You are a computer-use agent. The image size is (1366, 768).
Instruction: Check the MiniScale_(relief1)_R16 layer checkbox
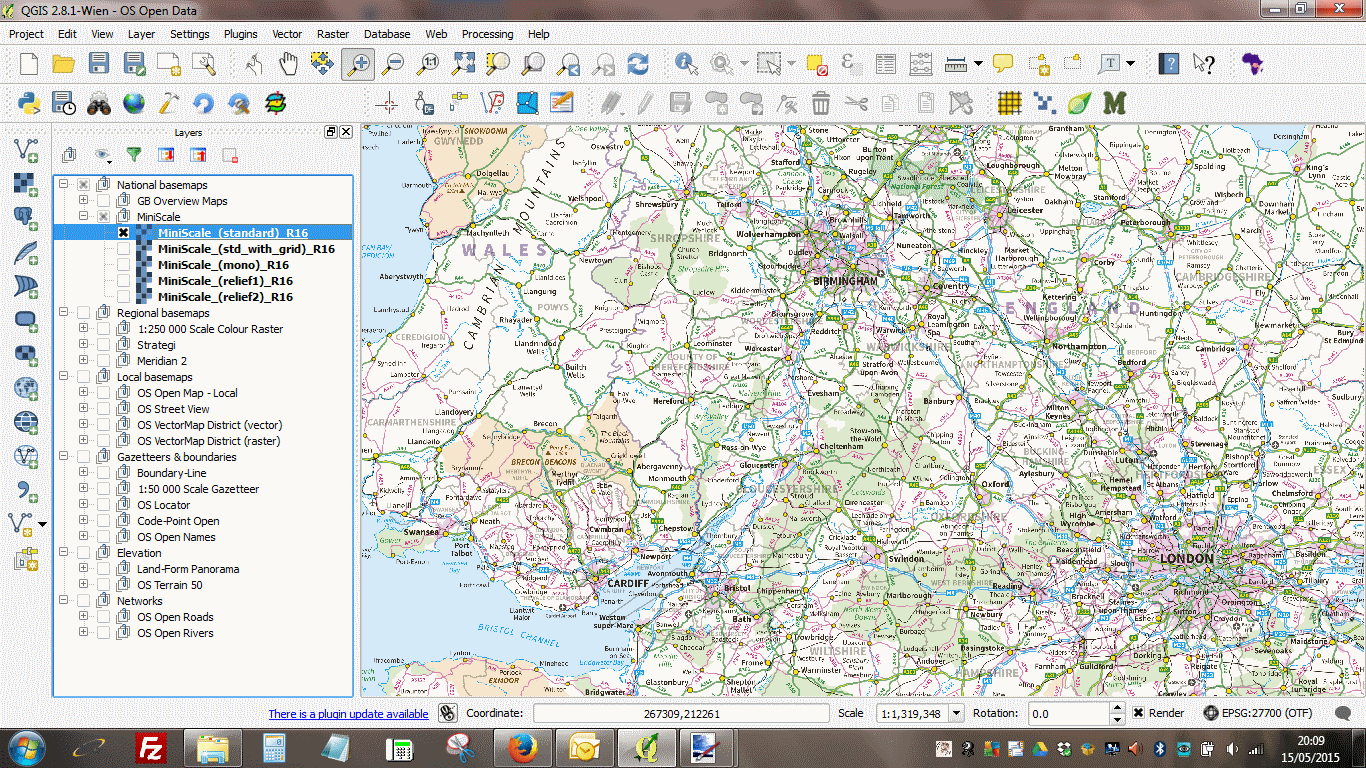(123, 281)
